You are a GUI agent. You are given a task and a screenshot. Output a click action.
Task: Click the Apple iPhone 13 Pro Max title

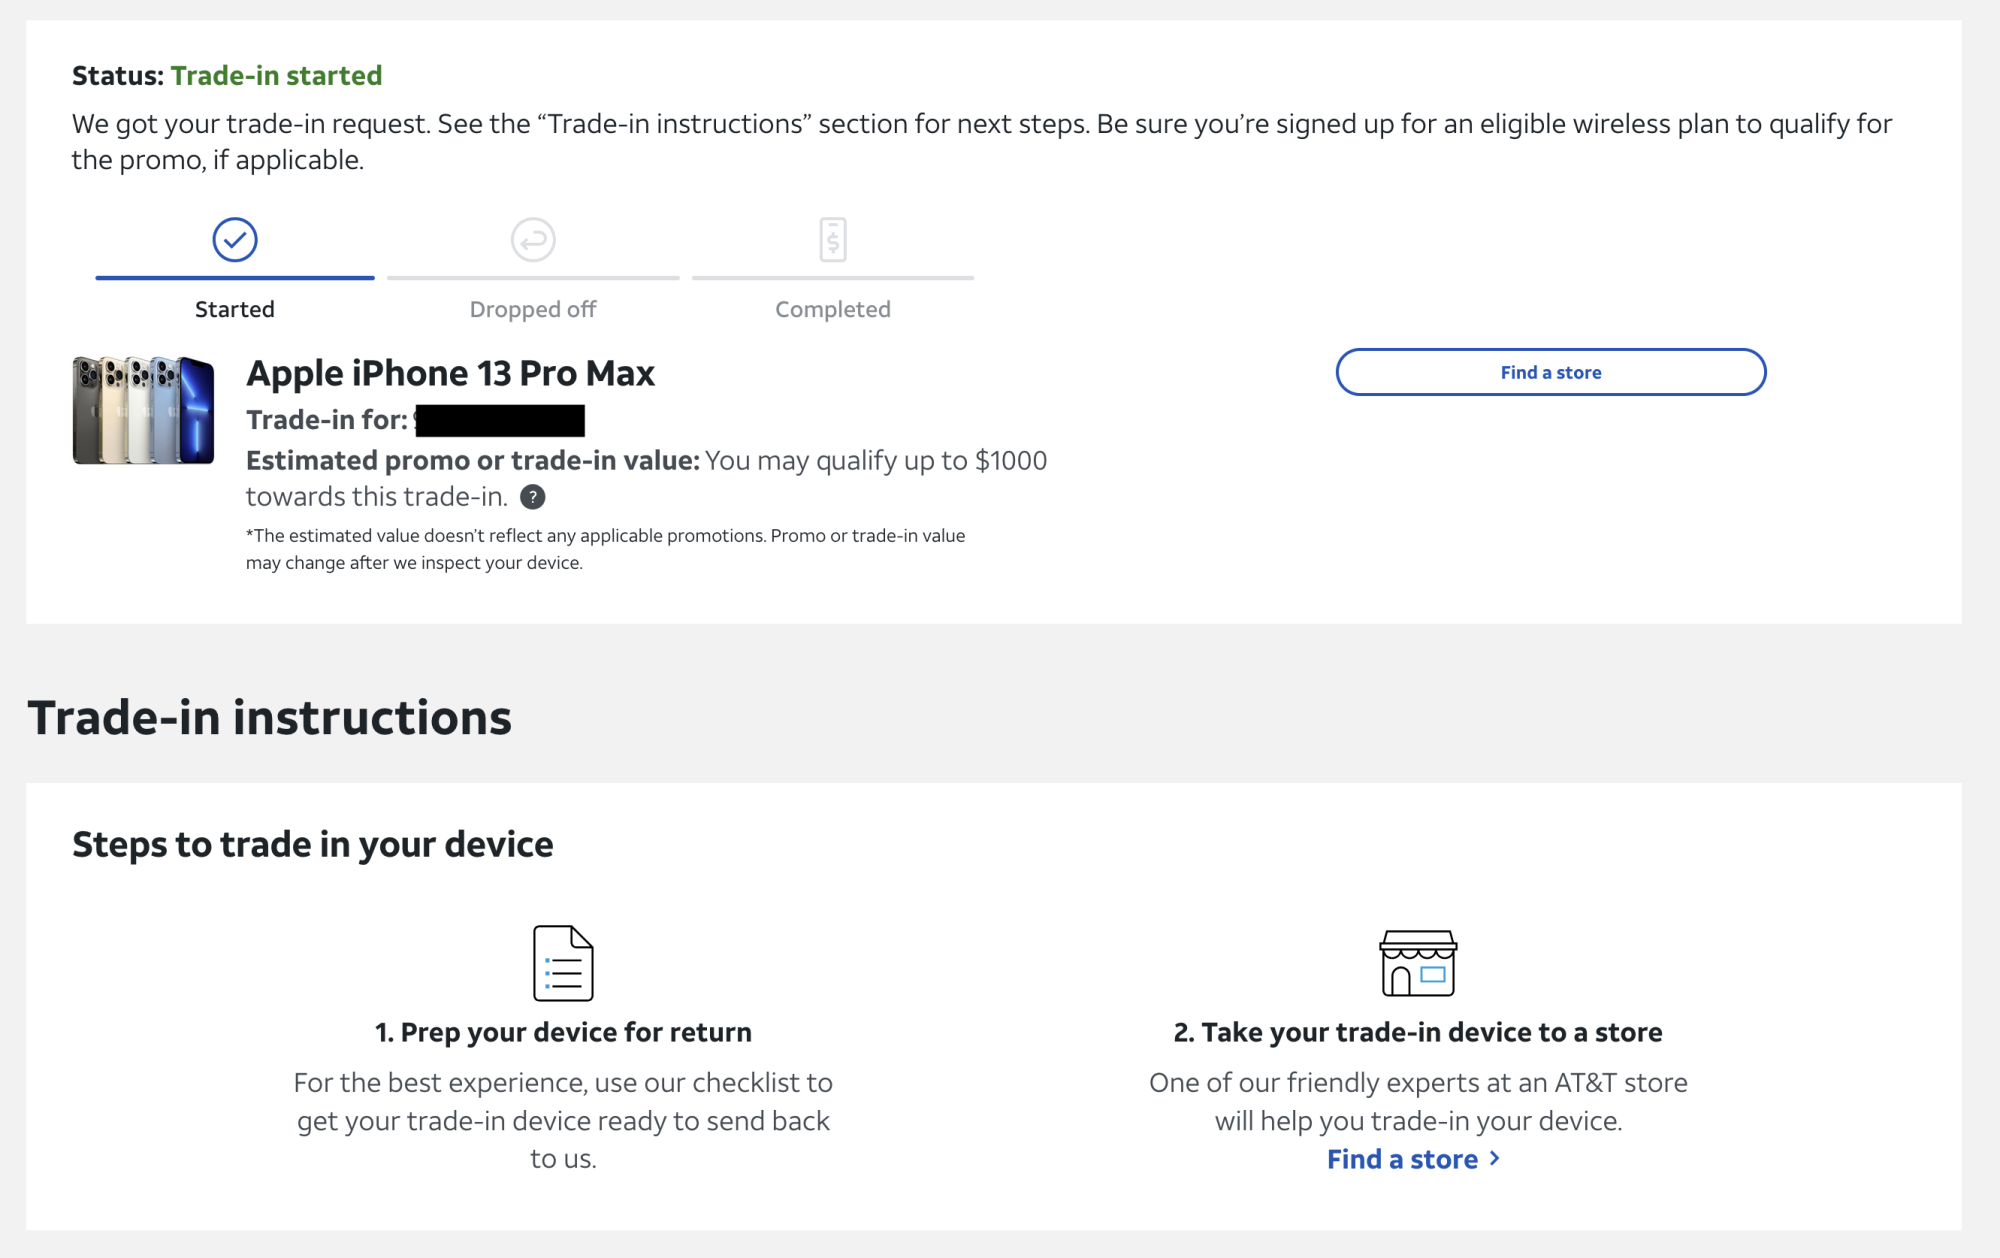click(450, 373)
